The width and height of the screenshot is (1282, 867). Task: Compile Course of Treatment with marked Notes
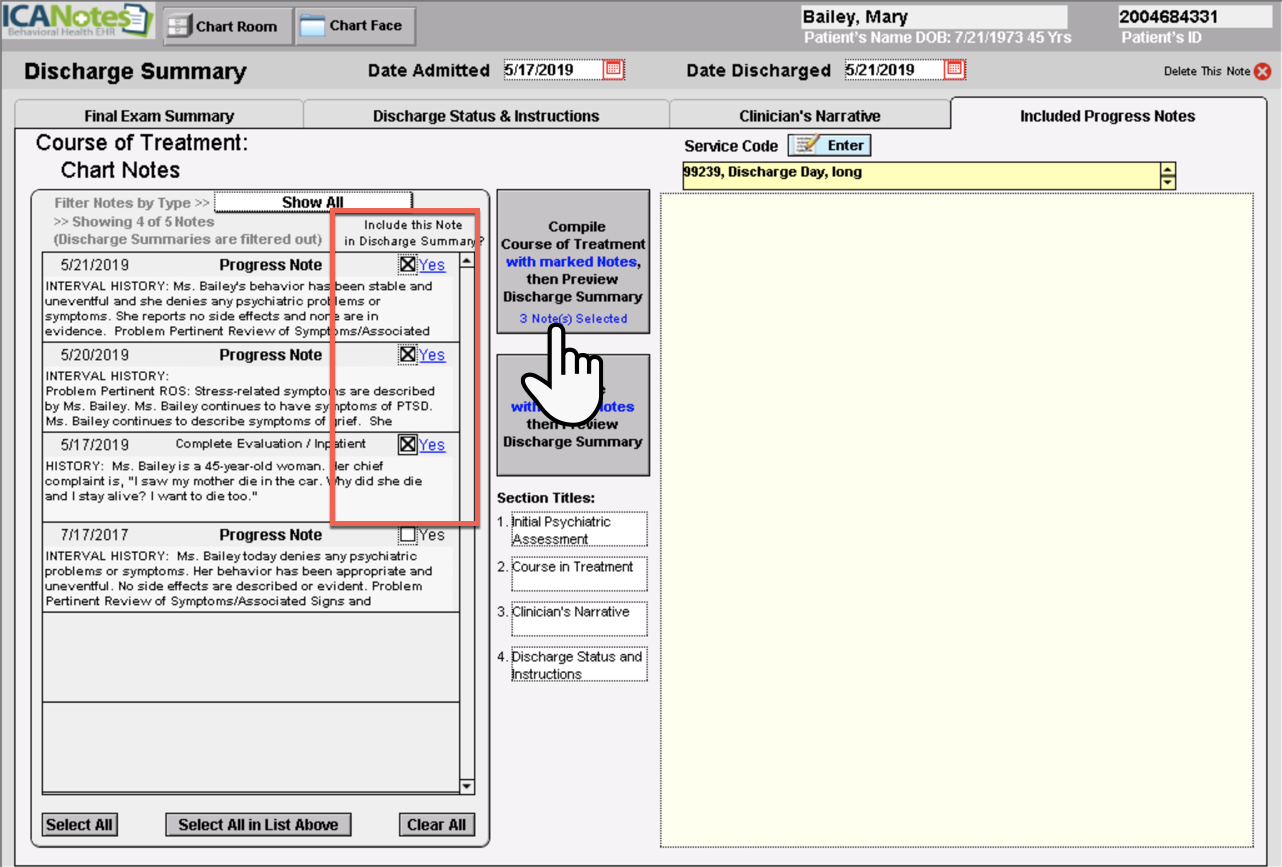pos(573,262)
